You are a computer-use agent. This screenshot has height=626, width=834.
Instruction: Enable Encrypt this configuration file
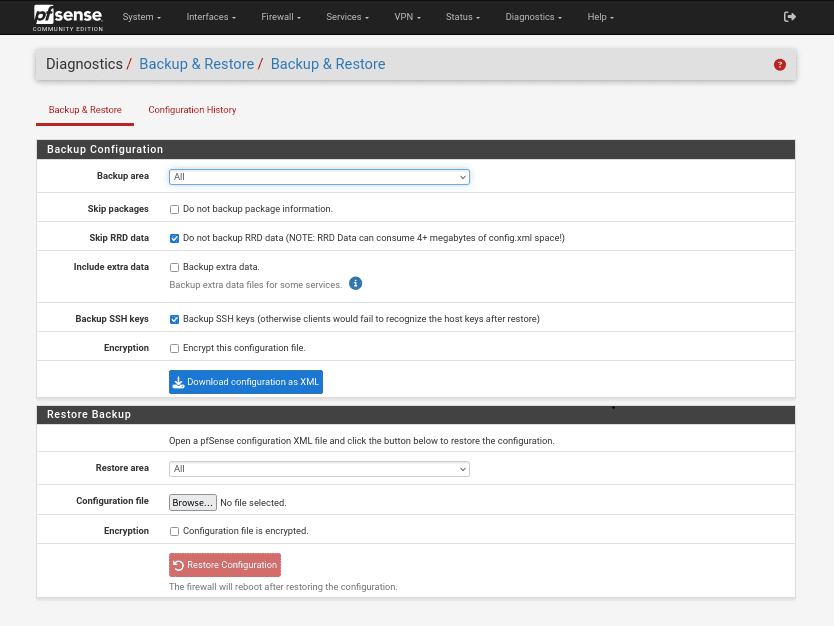click(x=174, y=348)
